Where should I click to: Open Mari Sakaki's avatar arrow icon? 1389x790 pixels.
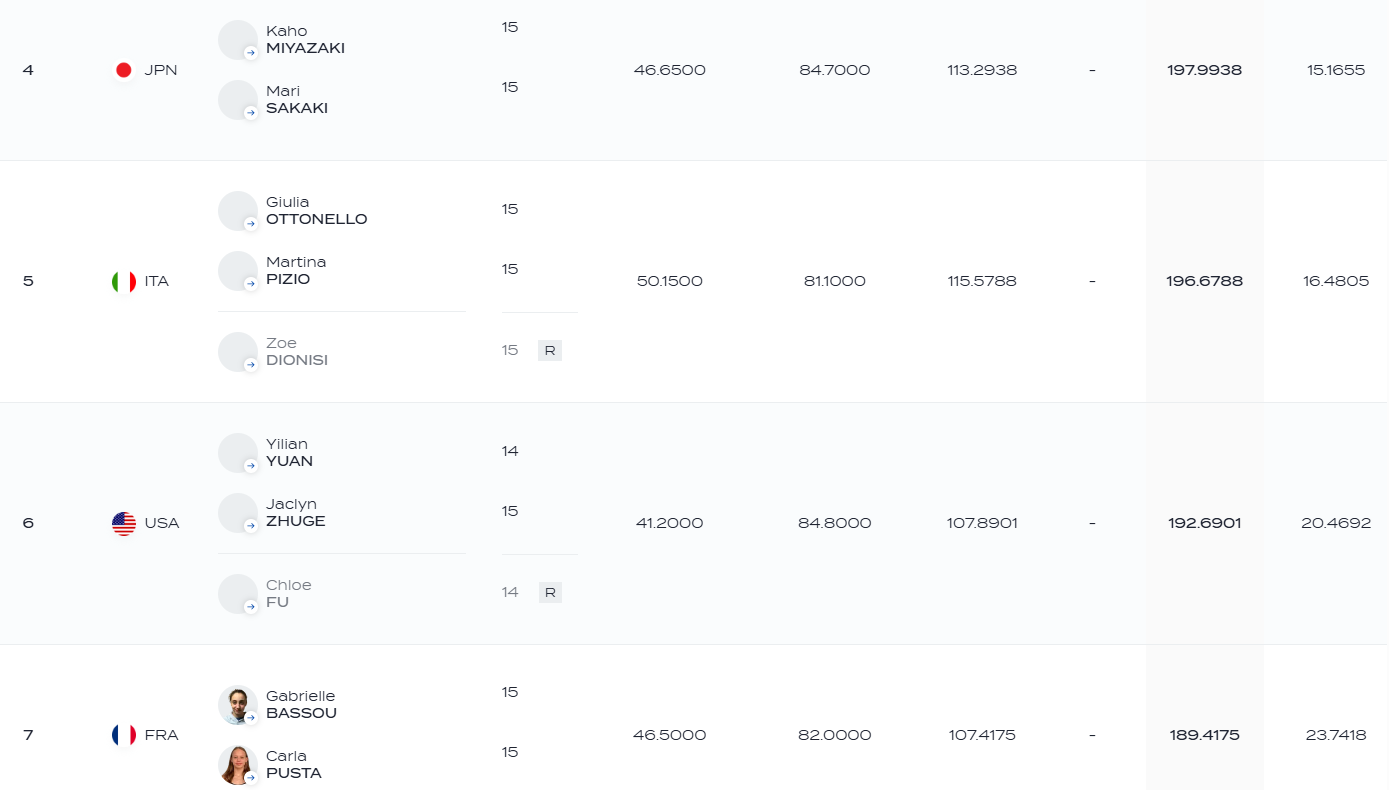(251, 113)
